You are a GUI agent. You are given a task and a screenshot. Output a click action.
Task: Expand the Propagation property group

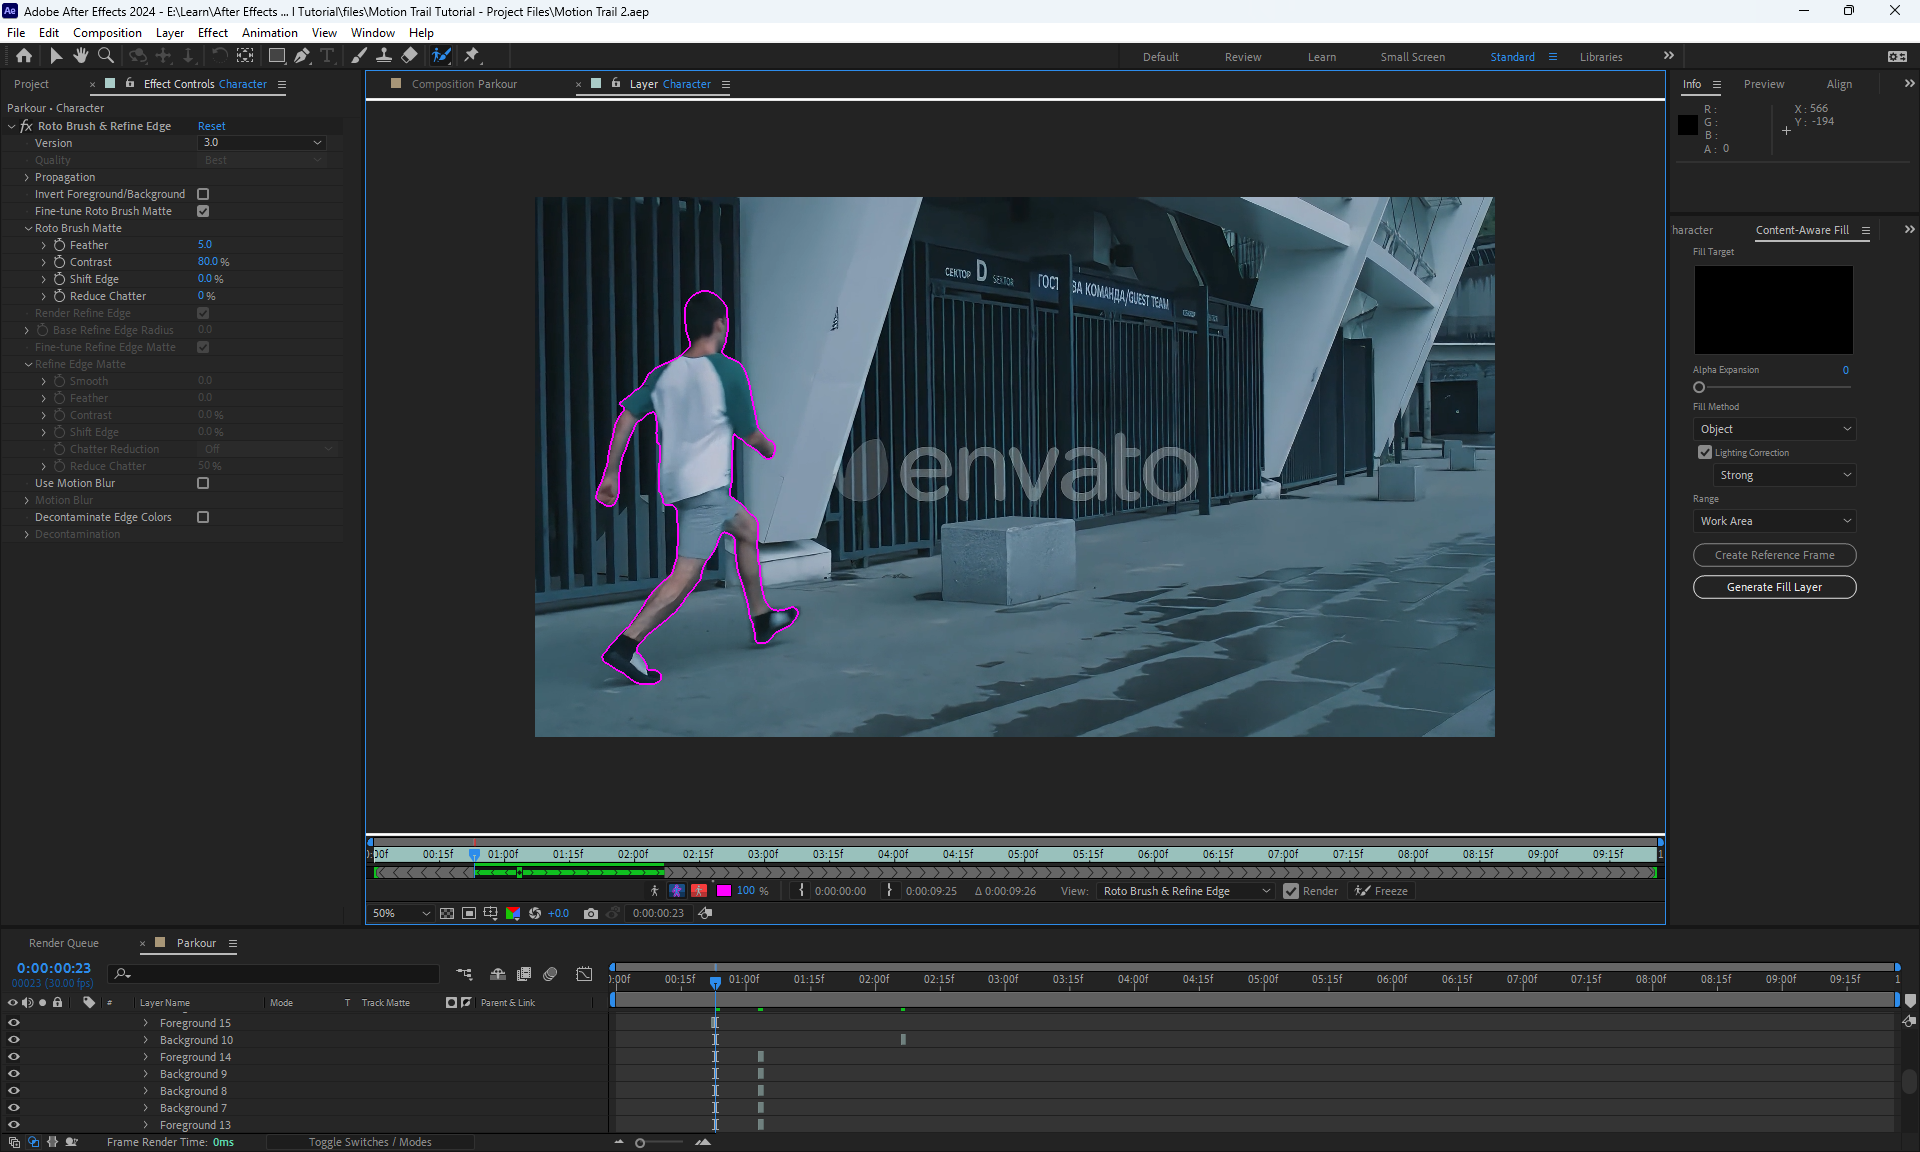[27, 177]
